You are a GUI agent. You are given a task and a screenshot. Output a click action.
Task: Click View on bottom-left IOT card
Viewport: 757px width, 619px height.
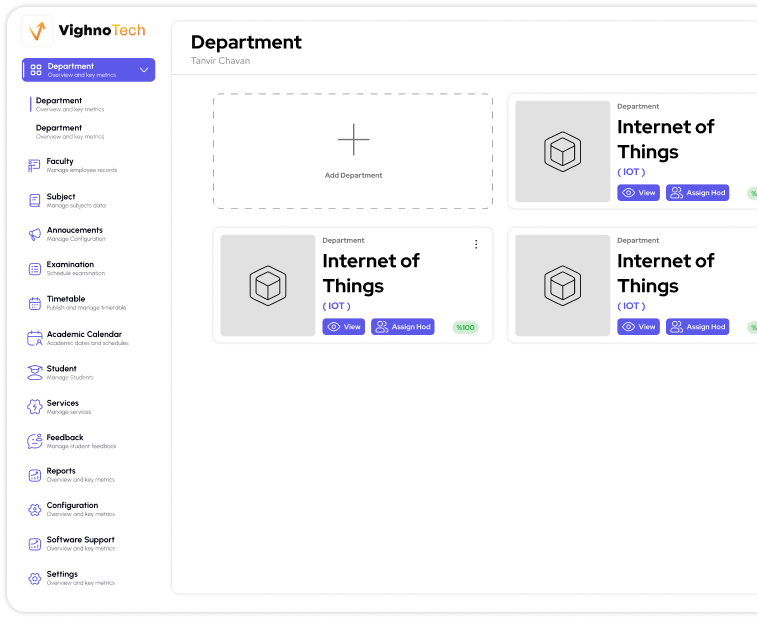(x=344, y=327)
